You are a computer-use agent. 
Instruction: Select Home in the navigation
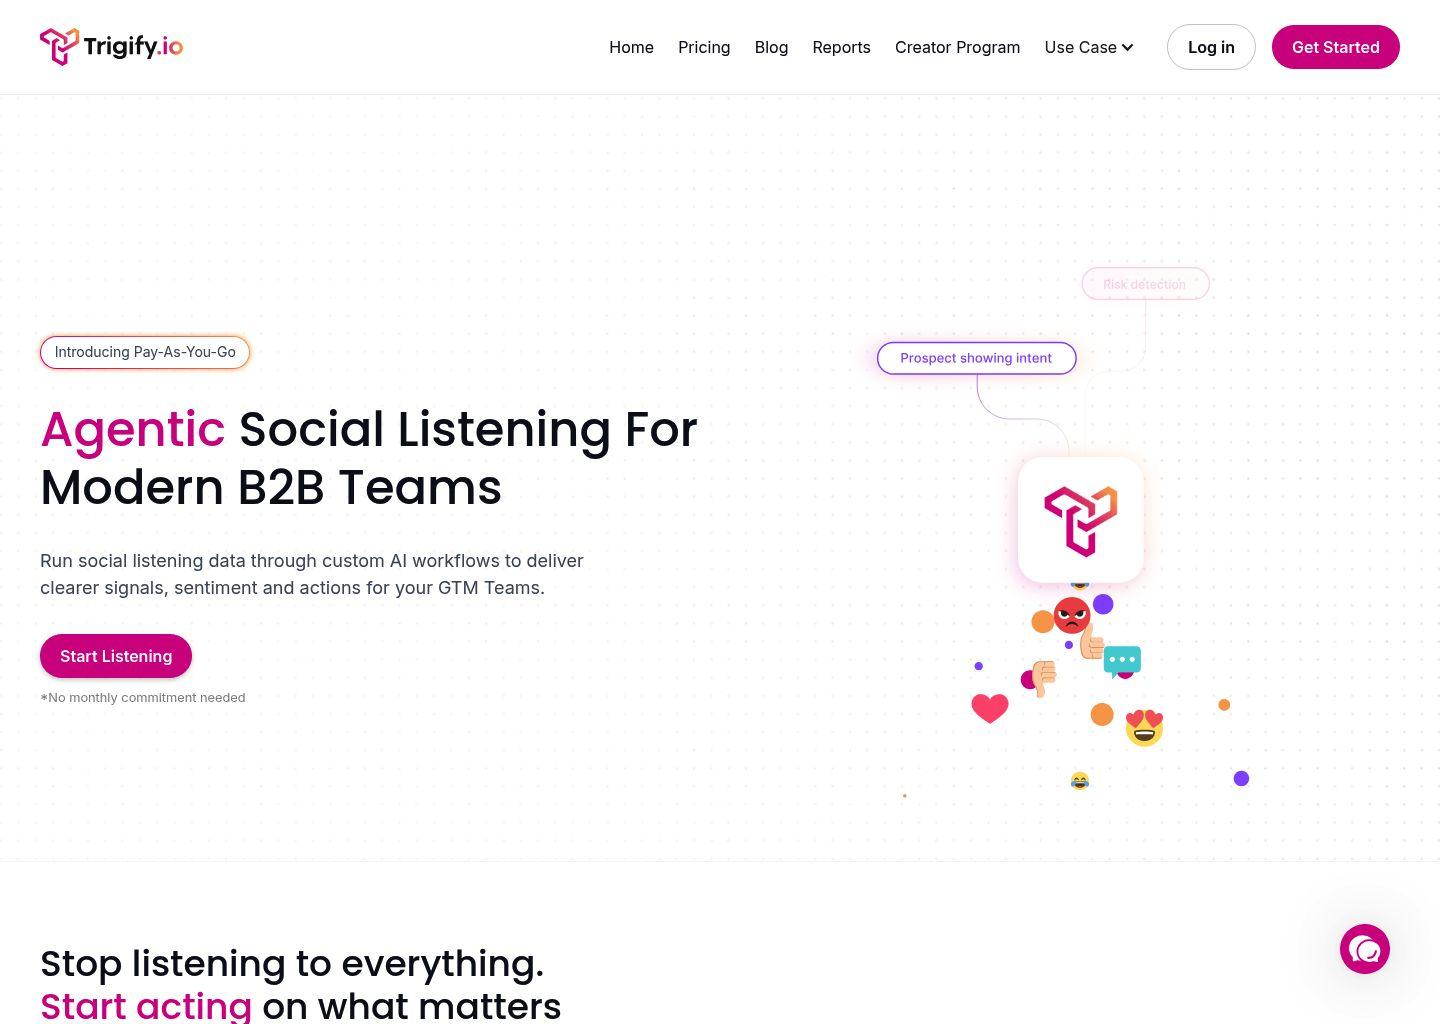[631, 47]
